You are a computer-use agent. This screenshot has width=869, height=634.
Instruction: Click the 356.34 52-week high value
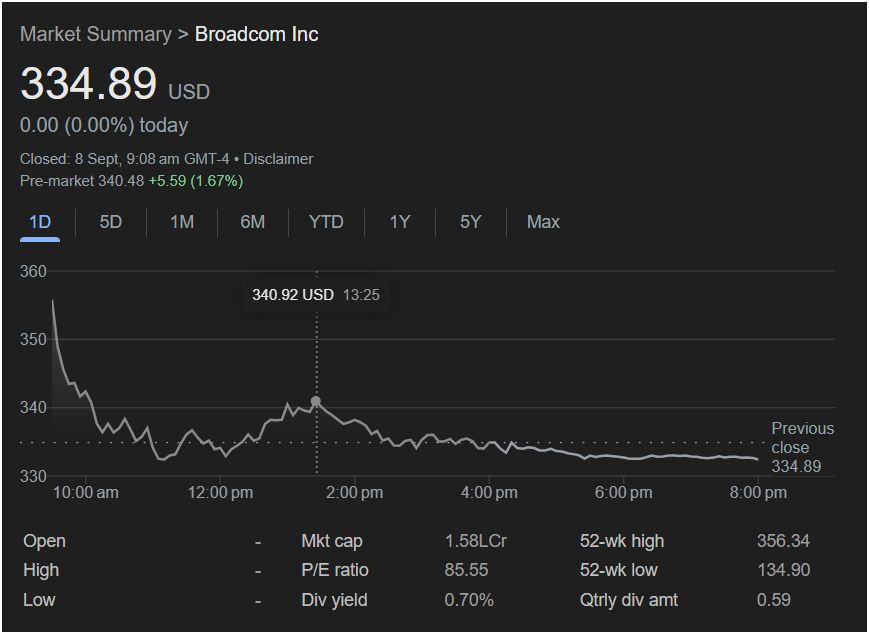(x=784, y=541)
